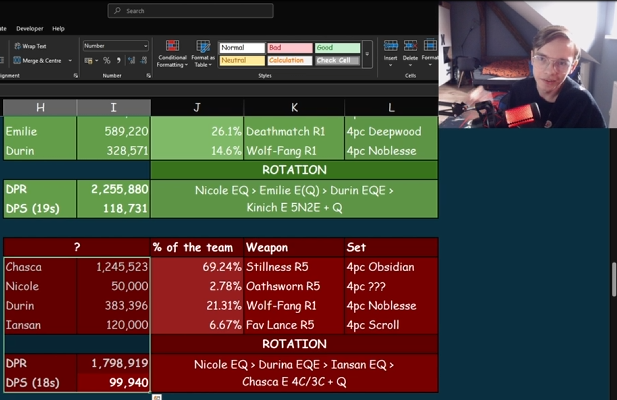Image resolution: width=617 pixels, height=400 pixels.
Task: Select the 4pc ??? cell
Action: [391, 286]
